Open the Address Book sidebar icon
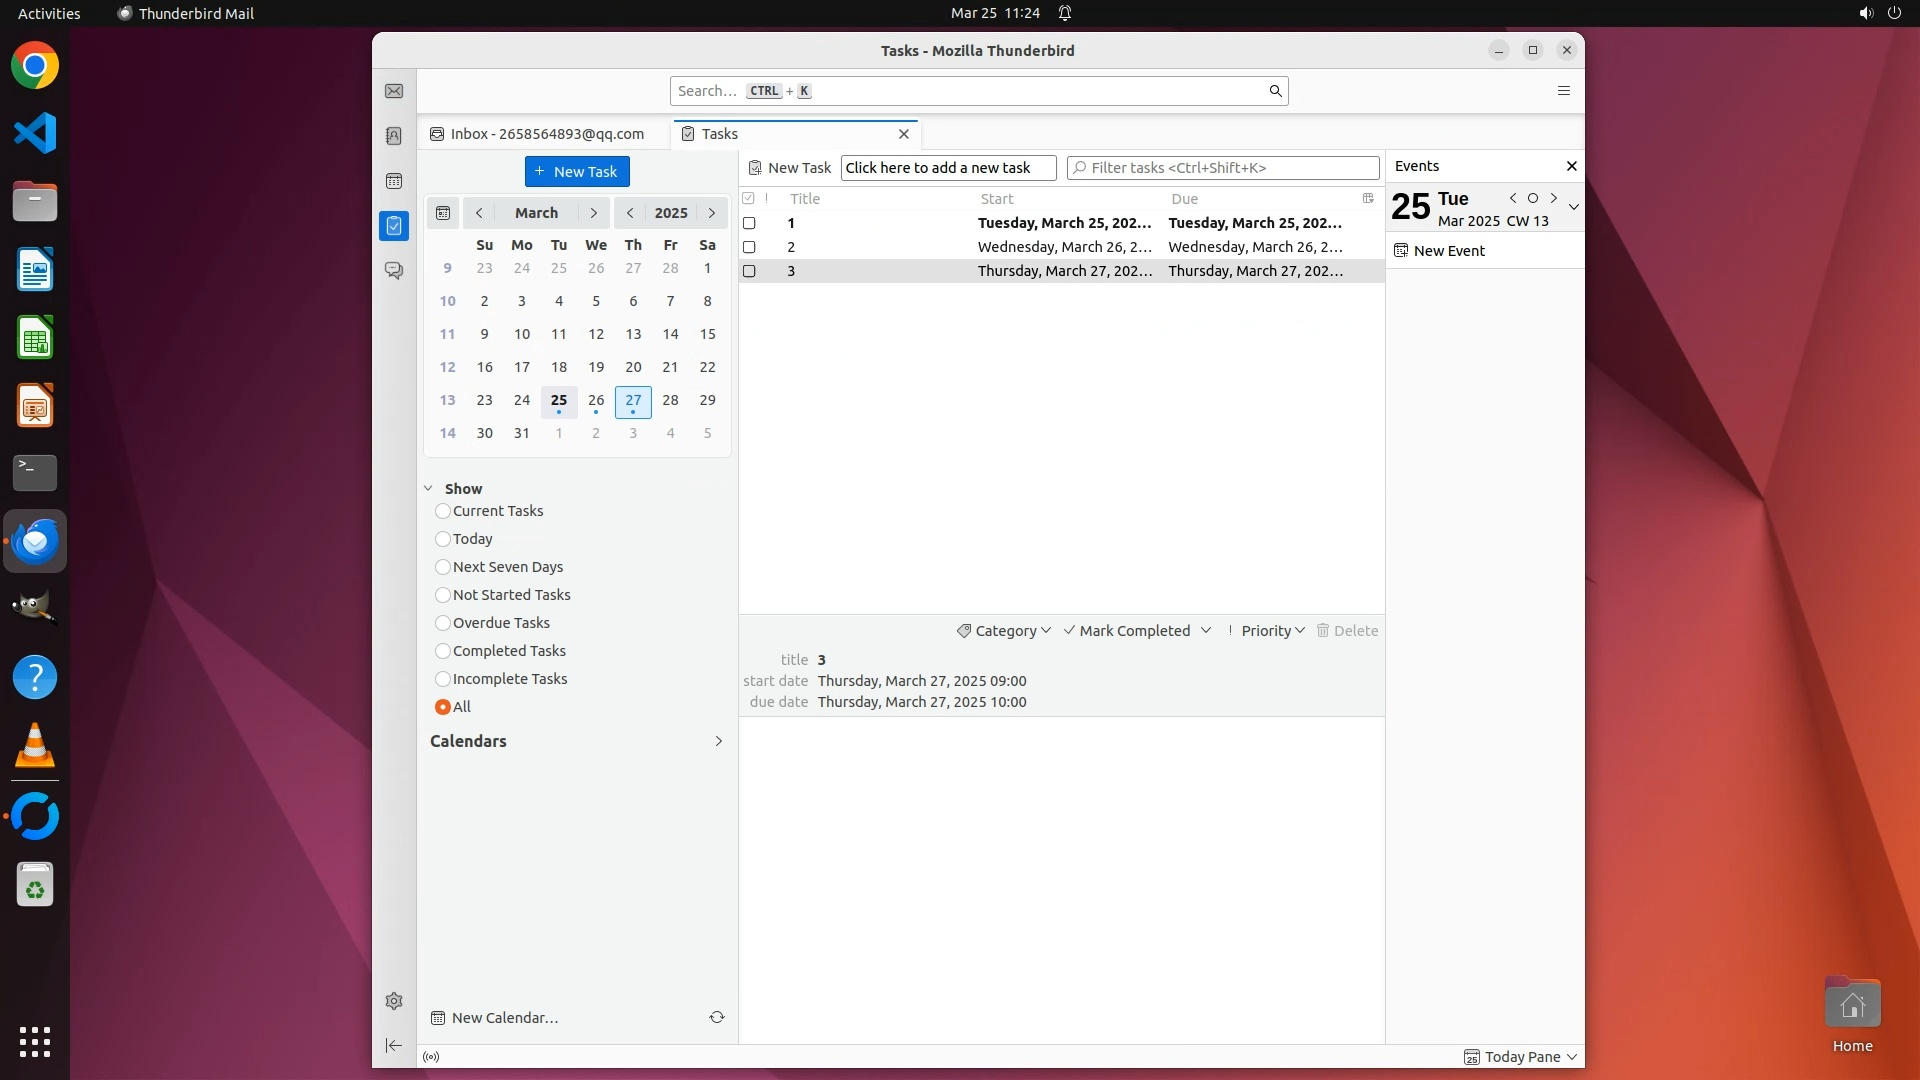This screenshot has width=1920, height=1080. click(x=394, y=136)
